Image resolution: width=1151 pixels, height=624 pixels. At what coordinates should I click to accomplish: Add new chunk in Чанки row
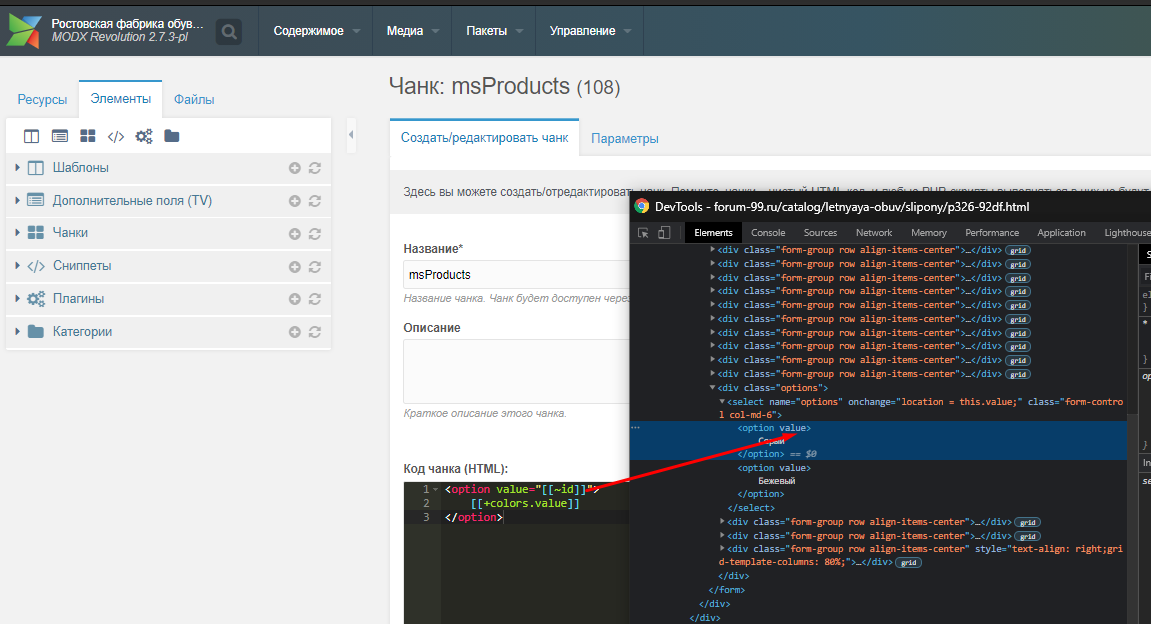(x=294, y=233)
